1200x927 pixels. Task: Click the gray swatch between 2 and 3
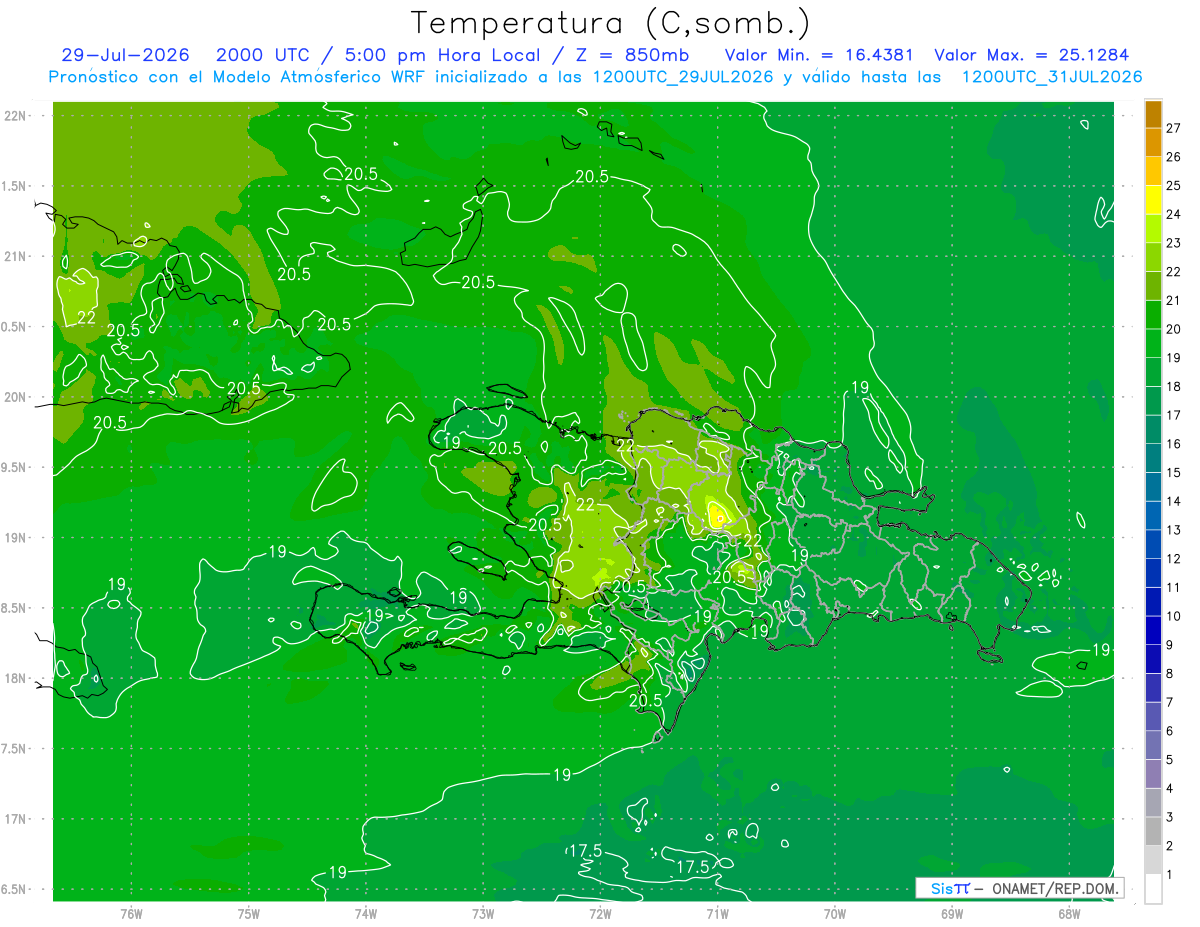tap(1153, 831)
